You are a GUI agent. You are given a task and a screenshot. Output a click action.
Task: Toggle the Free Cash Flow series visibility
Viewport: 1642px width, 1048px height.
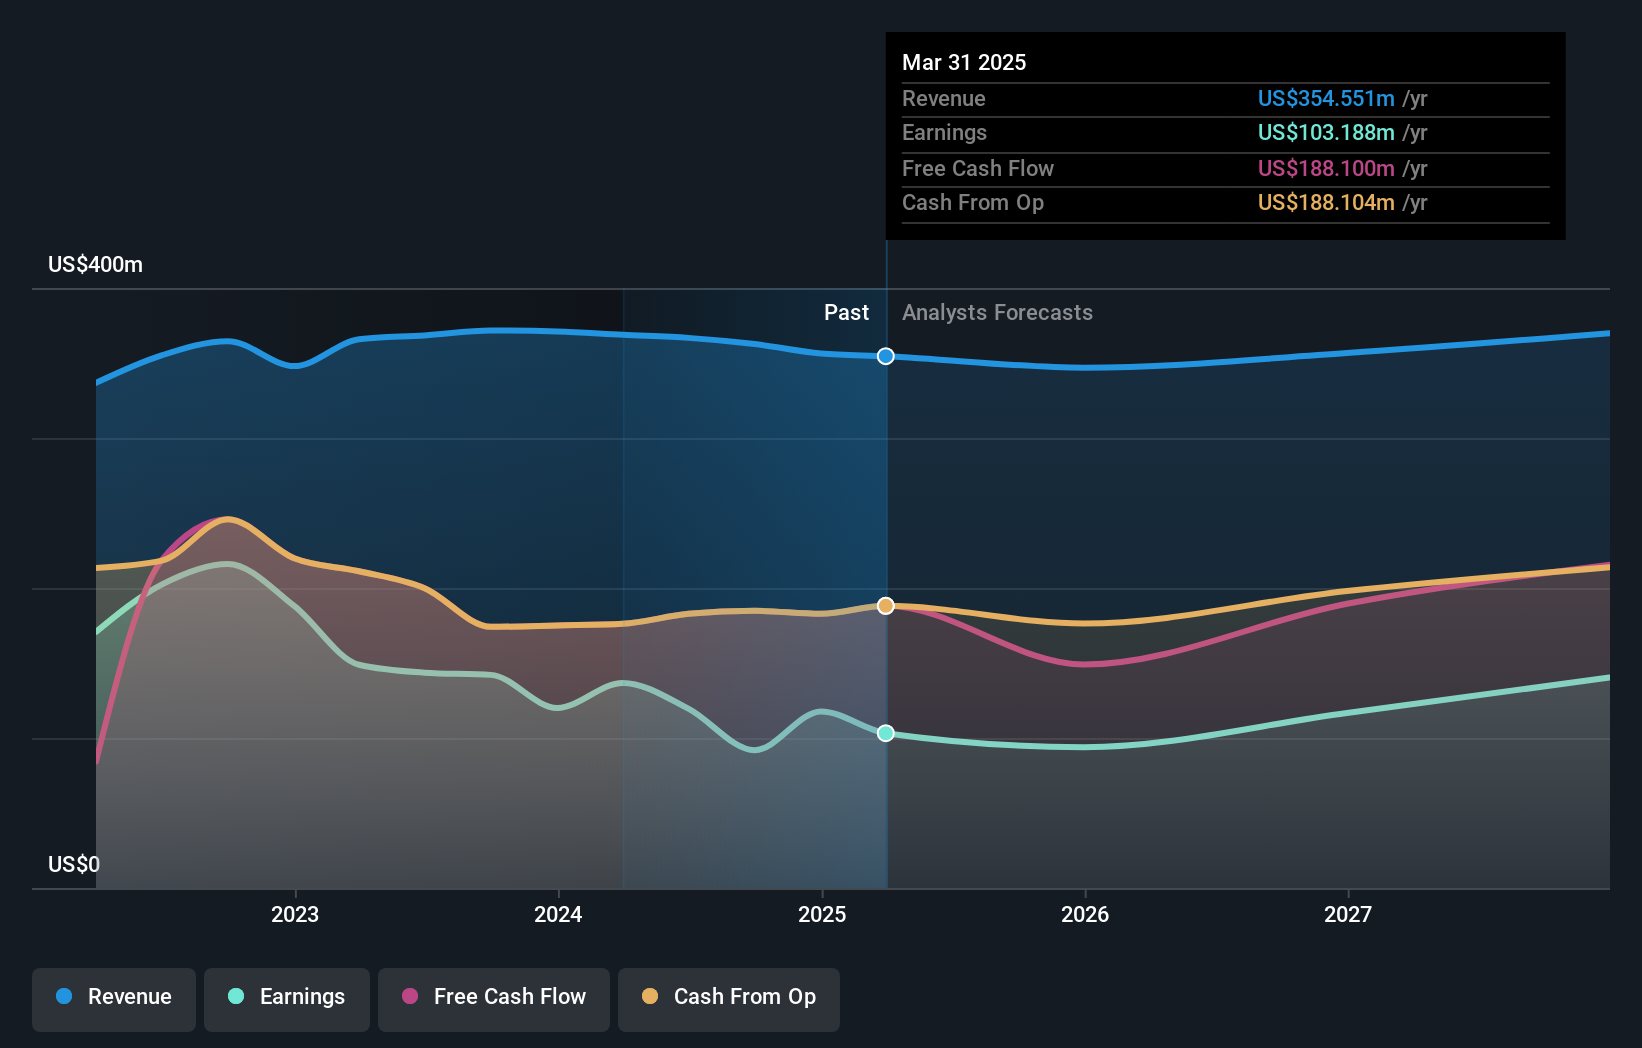pyautogui.click(x=493, y=997)
